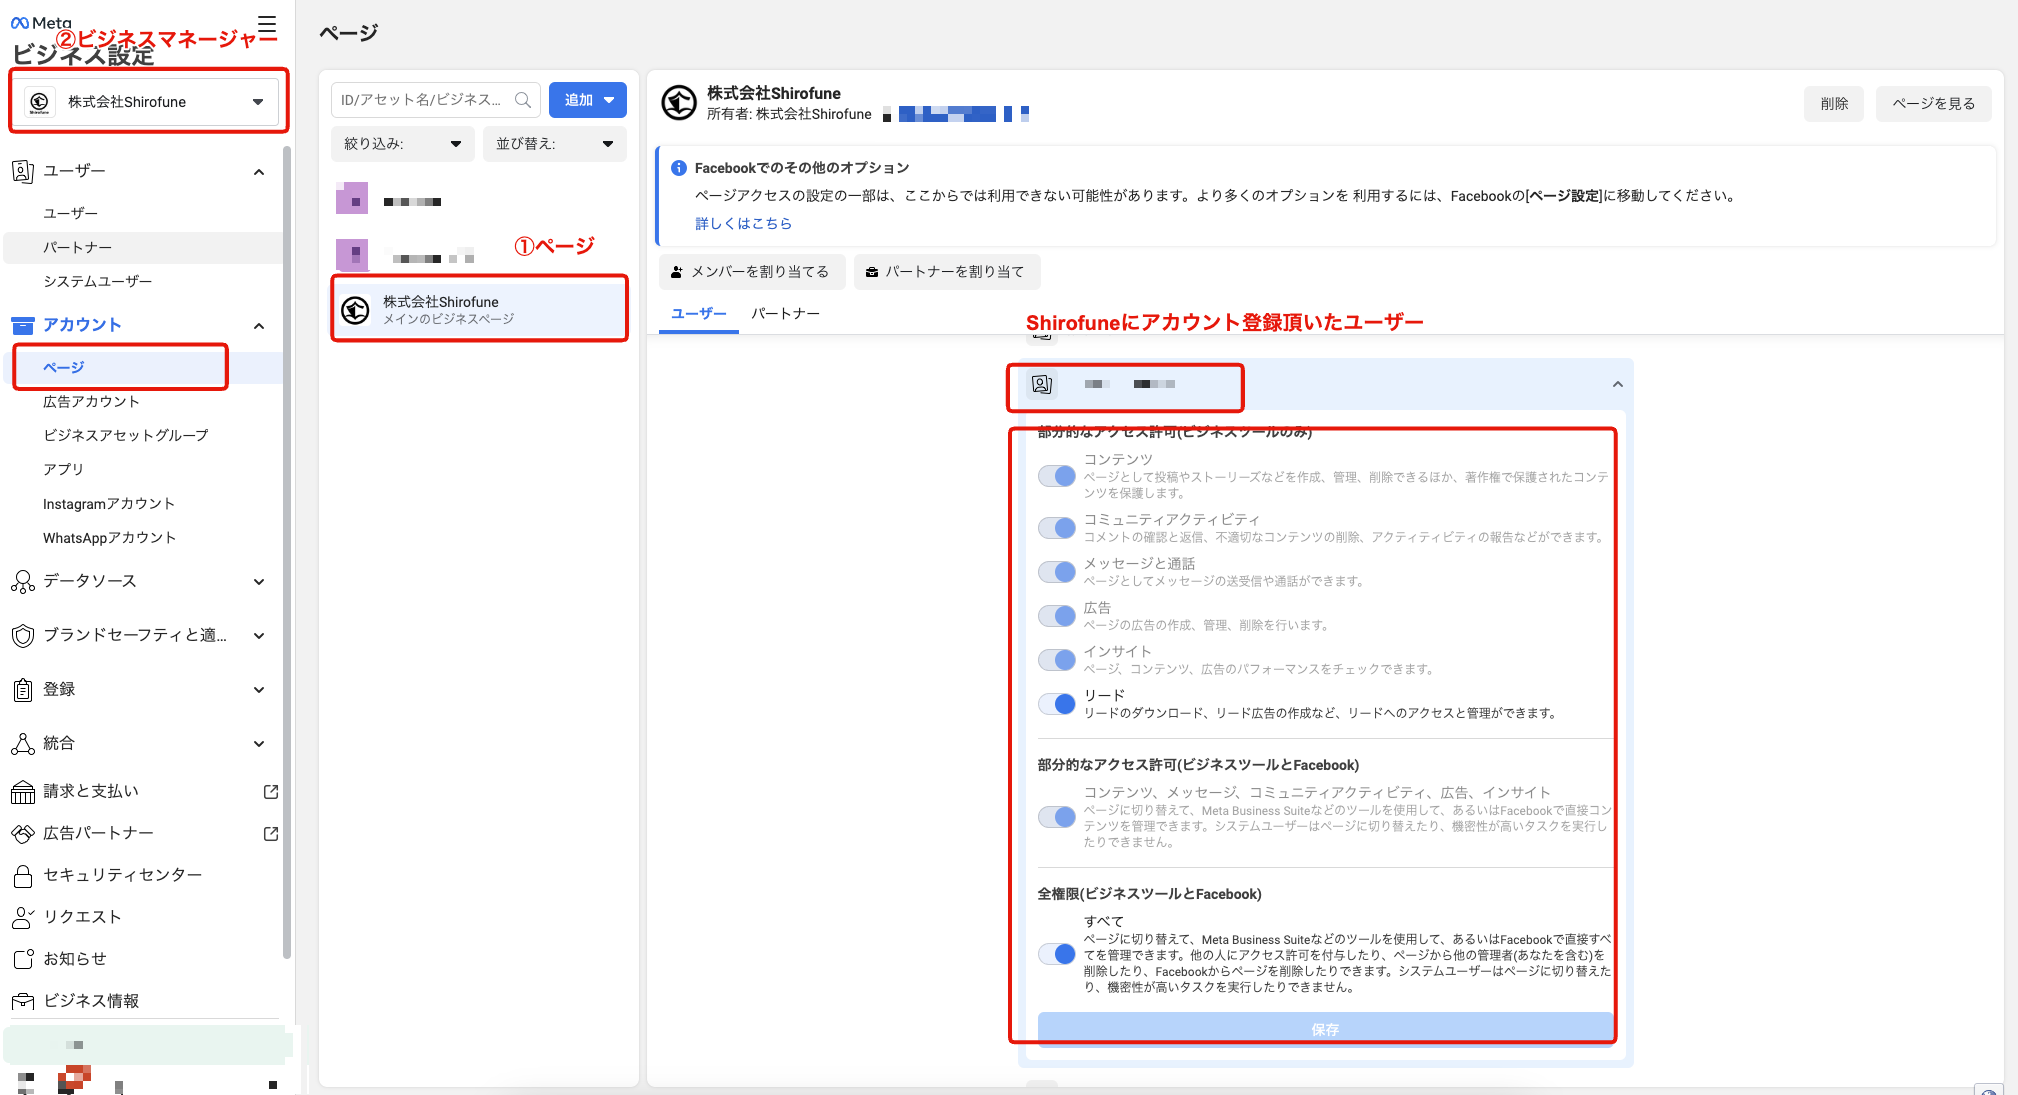Select 株式会社Shirofune main business page row
Screen dimensions: 2018x1095
pos(479,310)
